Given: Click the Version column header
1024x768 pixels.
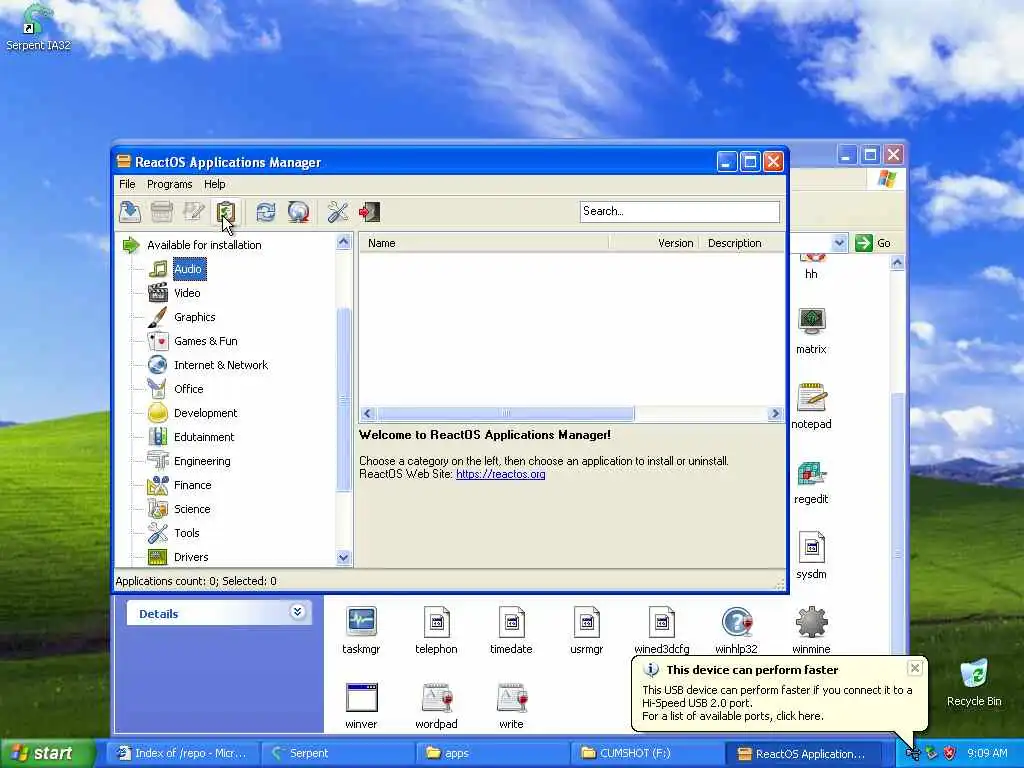Looking at the screenshot, I should [x=654, y=243].
